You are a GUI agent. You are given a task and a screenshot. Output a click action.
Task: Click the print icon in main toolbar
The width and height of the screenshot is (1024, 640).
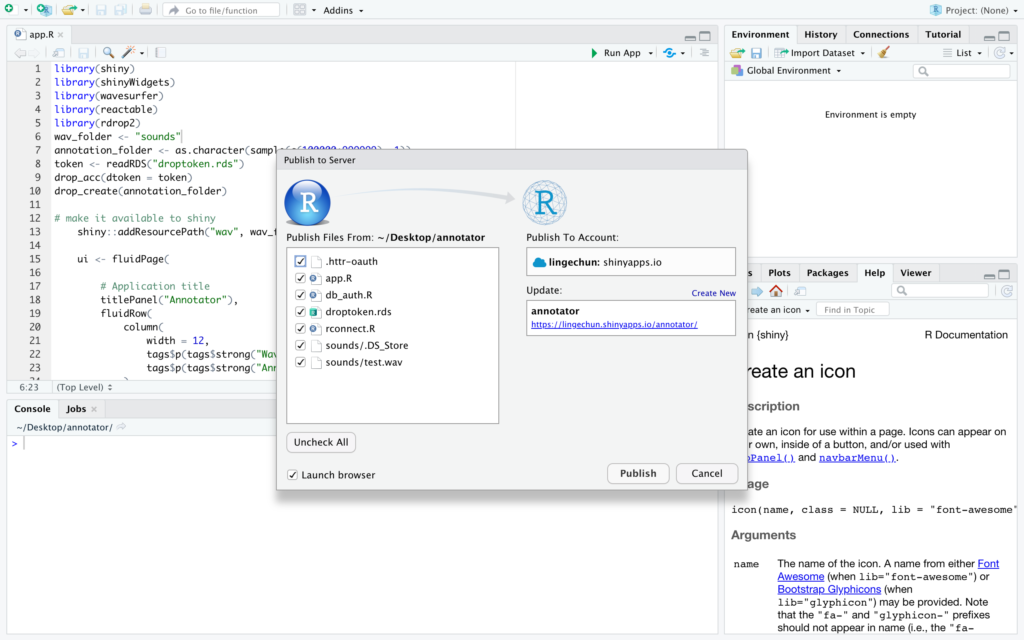click(146, 10)
